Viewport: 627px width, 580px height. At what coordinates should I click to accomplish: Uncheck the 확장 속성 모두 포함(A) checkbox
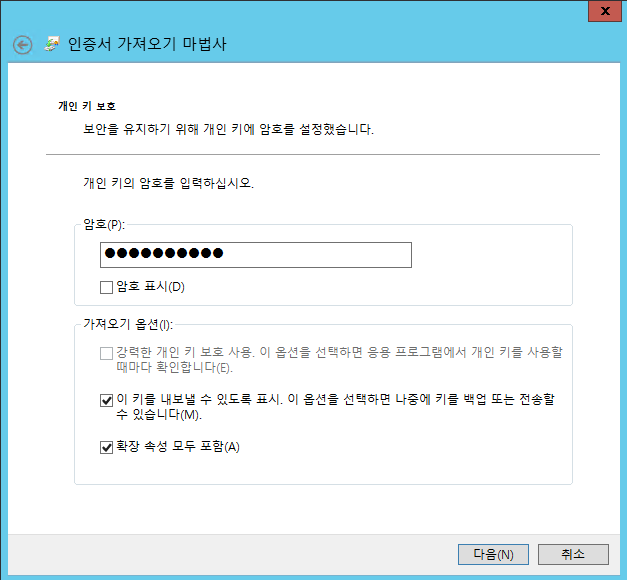[106, 447]
